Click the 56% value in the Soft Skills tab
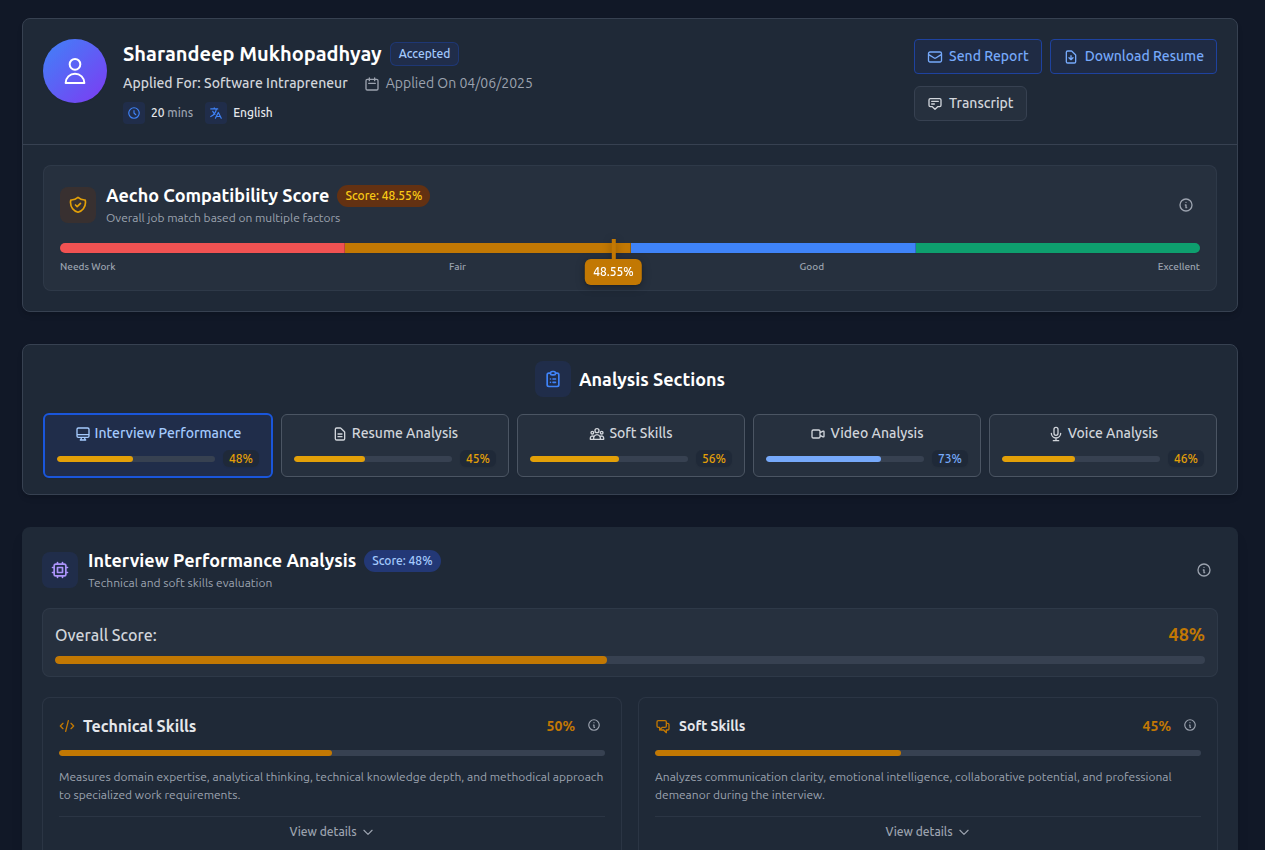This screenshot has height=850, width=1265. (714, 459)
